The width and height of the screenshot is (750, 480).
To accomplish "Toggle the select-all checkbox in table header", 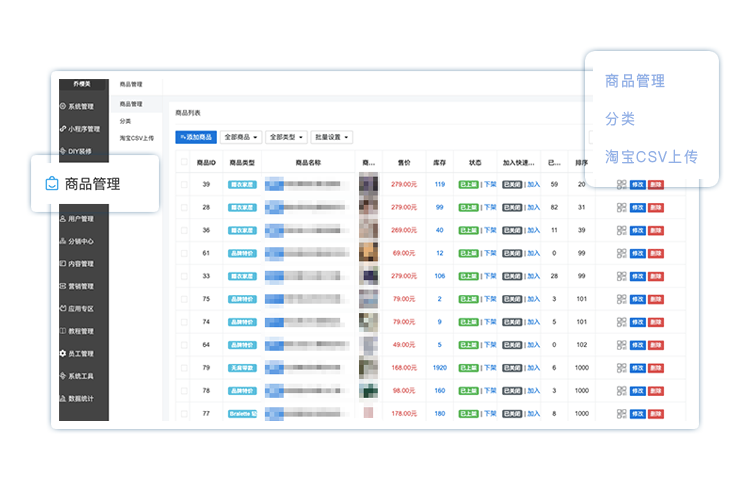I will pos(184,162).
